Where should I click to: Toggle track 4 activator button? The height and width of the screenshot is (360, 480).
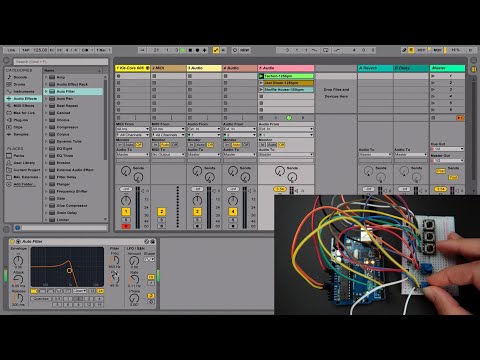pyautogui.click(x=233, y=212)
